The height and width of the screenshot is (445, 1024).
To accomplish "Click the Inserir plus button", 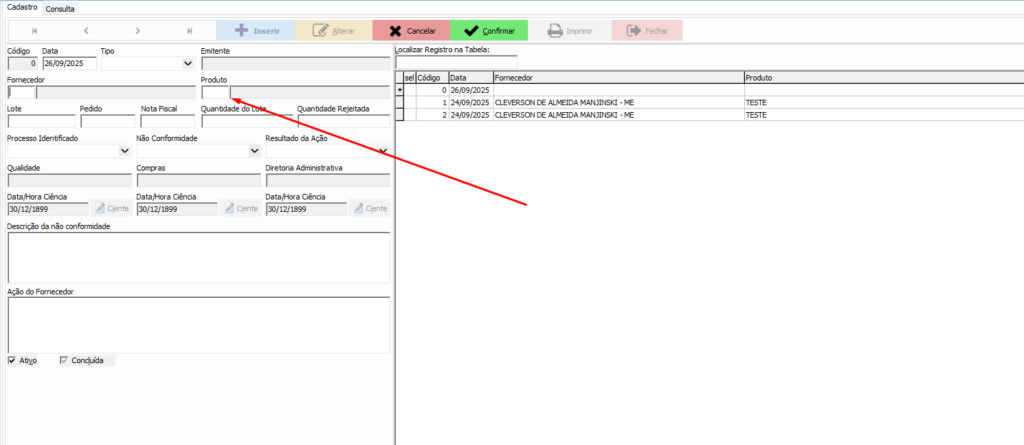I will click(256, 31).
